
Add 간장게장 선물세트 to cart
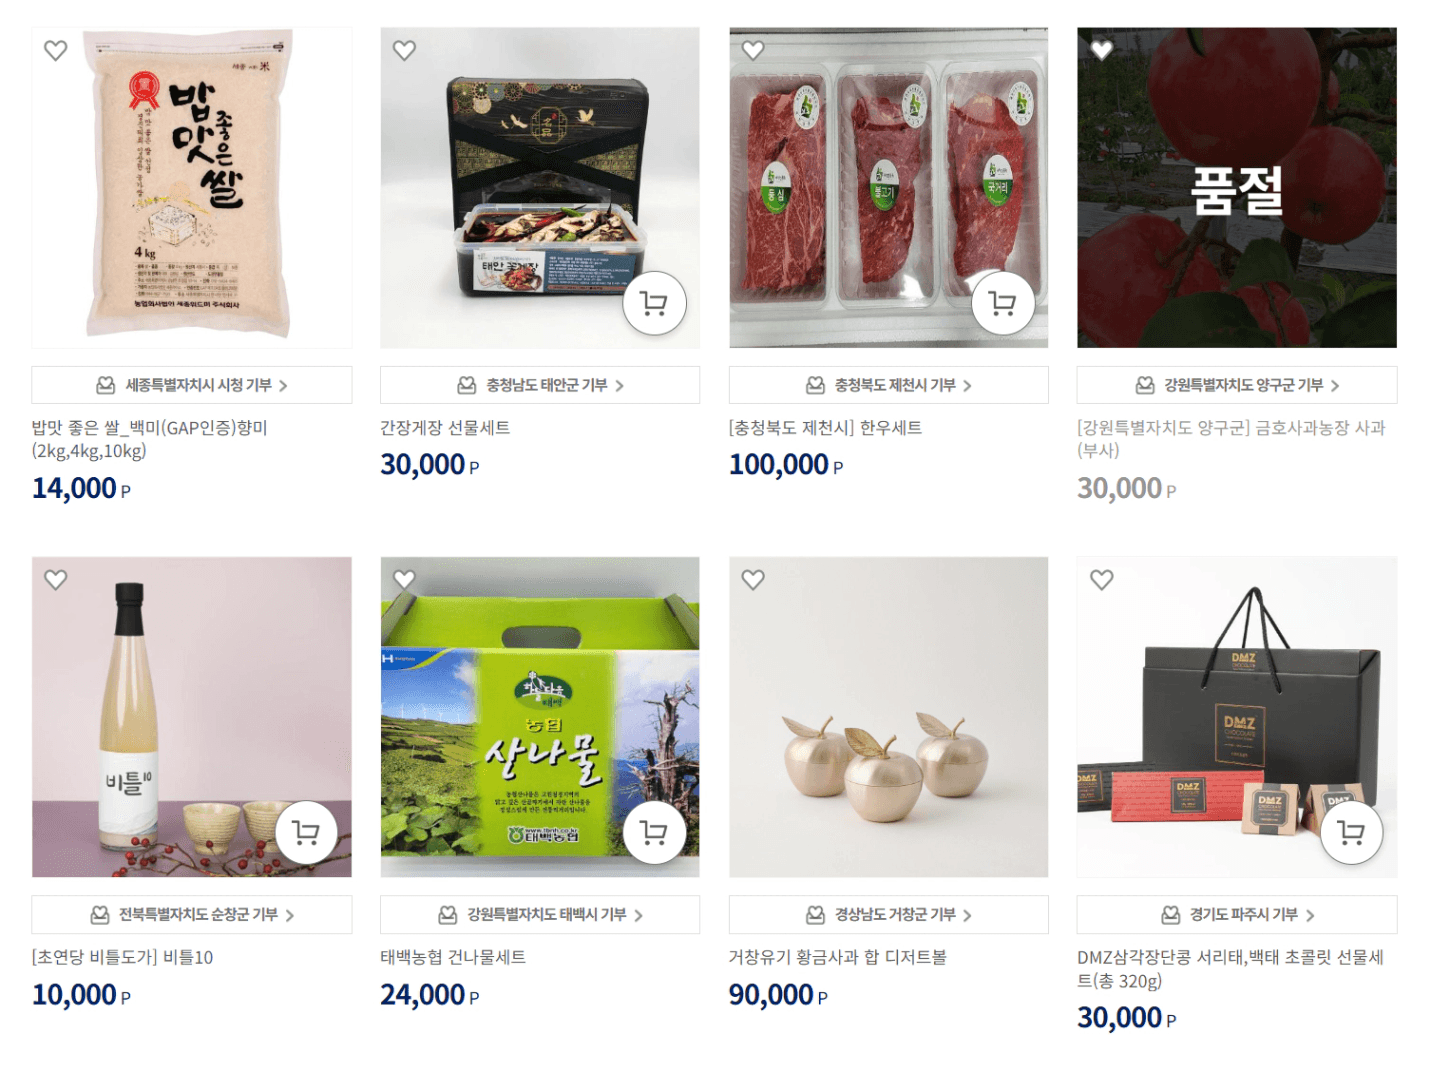pyautogui.click(x=654, y=303)
